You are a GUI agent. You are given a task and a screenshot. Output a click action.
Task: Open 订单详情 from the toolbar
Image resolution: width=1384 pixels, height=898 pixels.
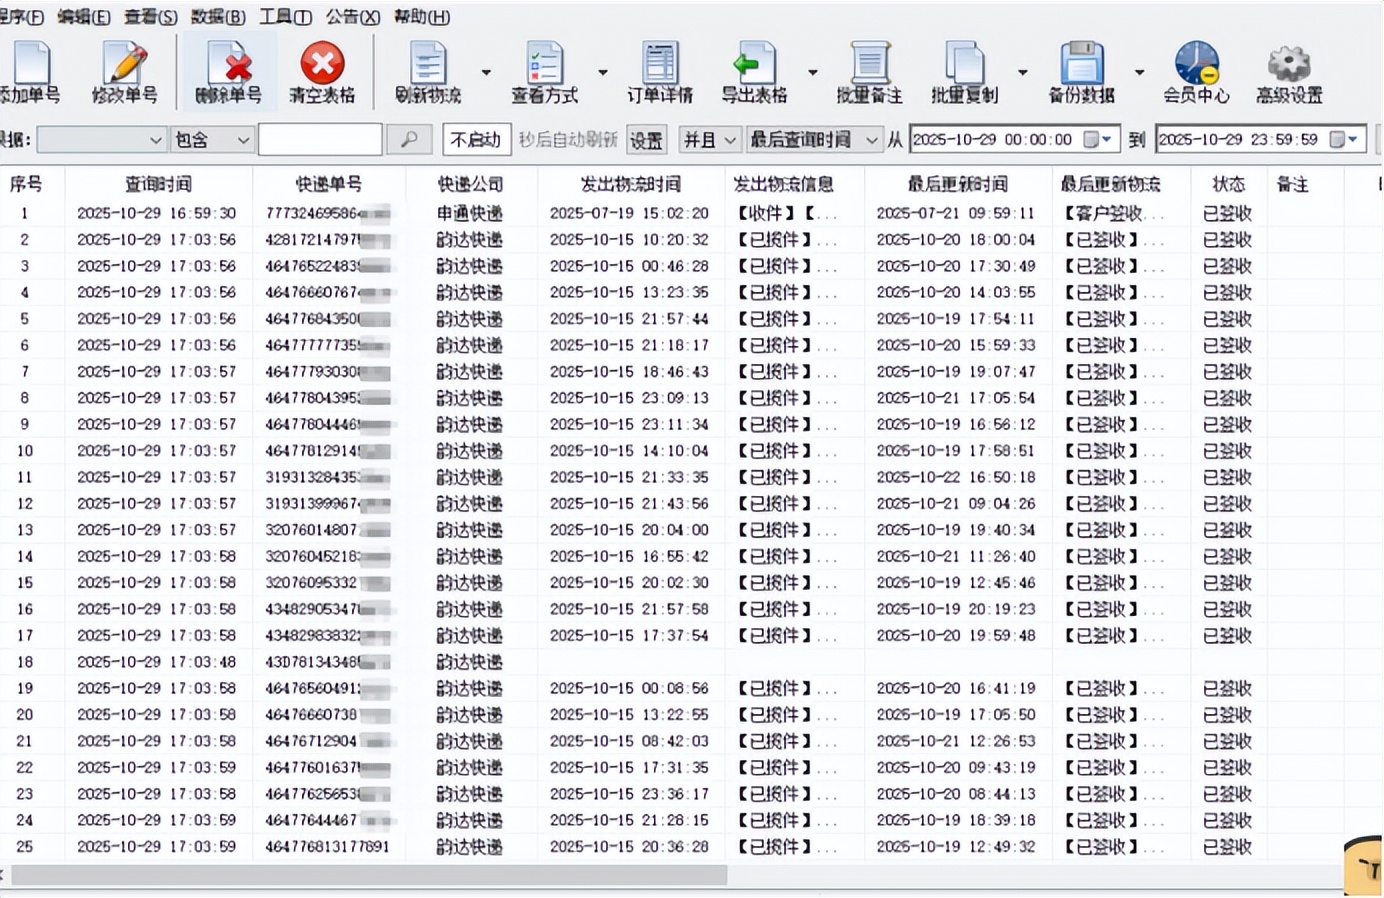pyautogui.click(x=660, y=65)
